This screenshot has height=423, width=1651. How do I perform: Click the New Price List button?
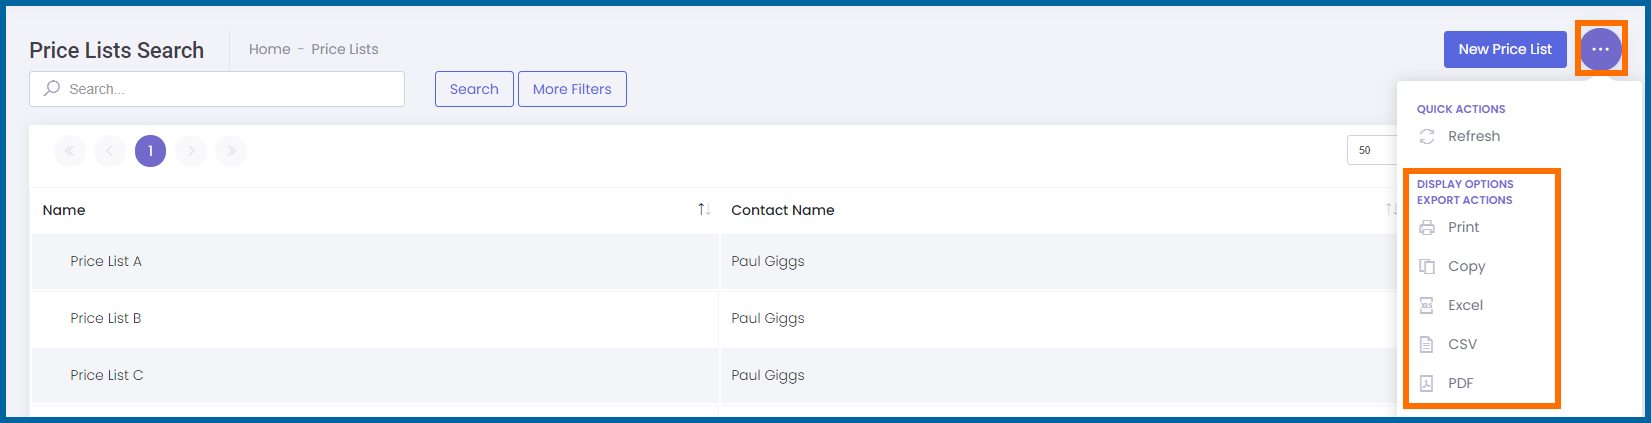[x=1505, y=49]
